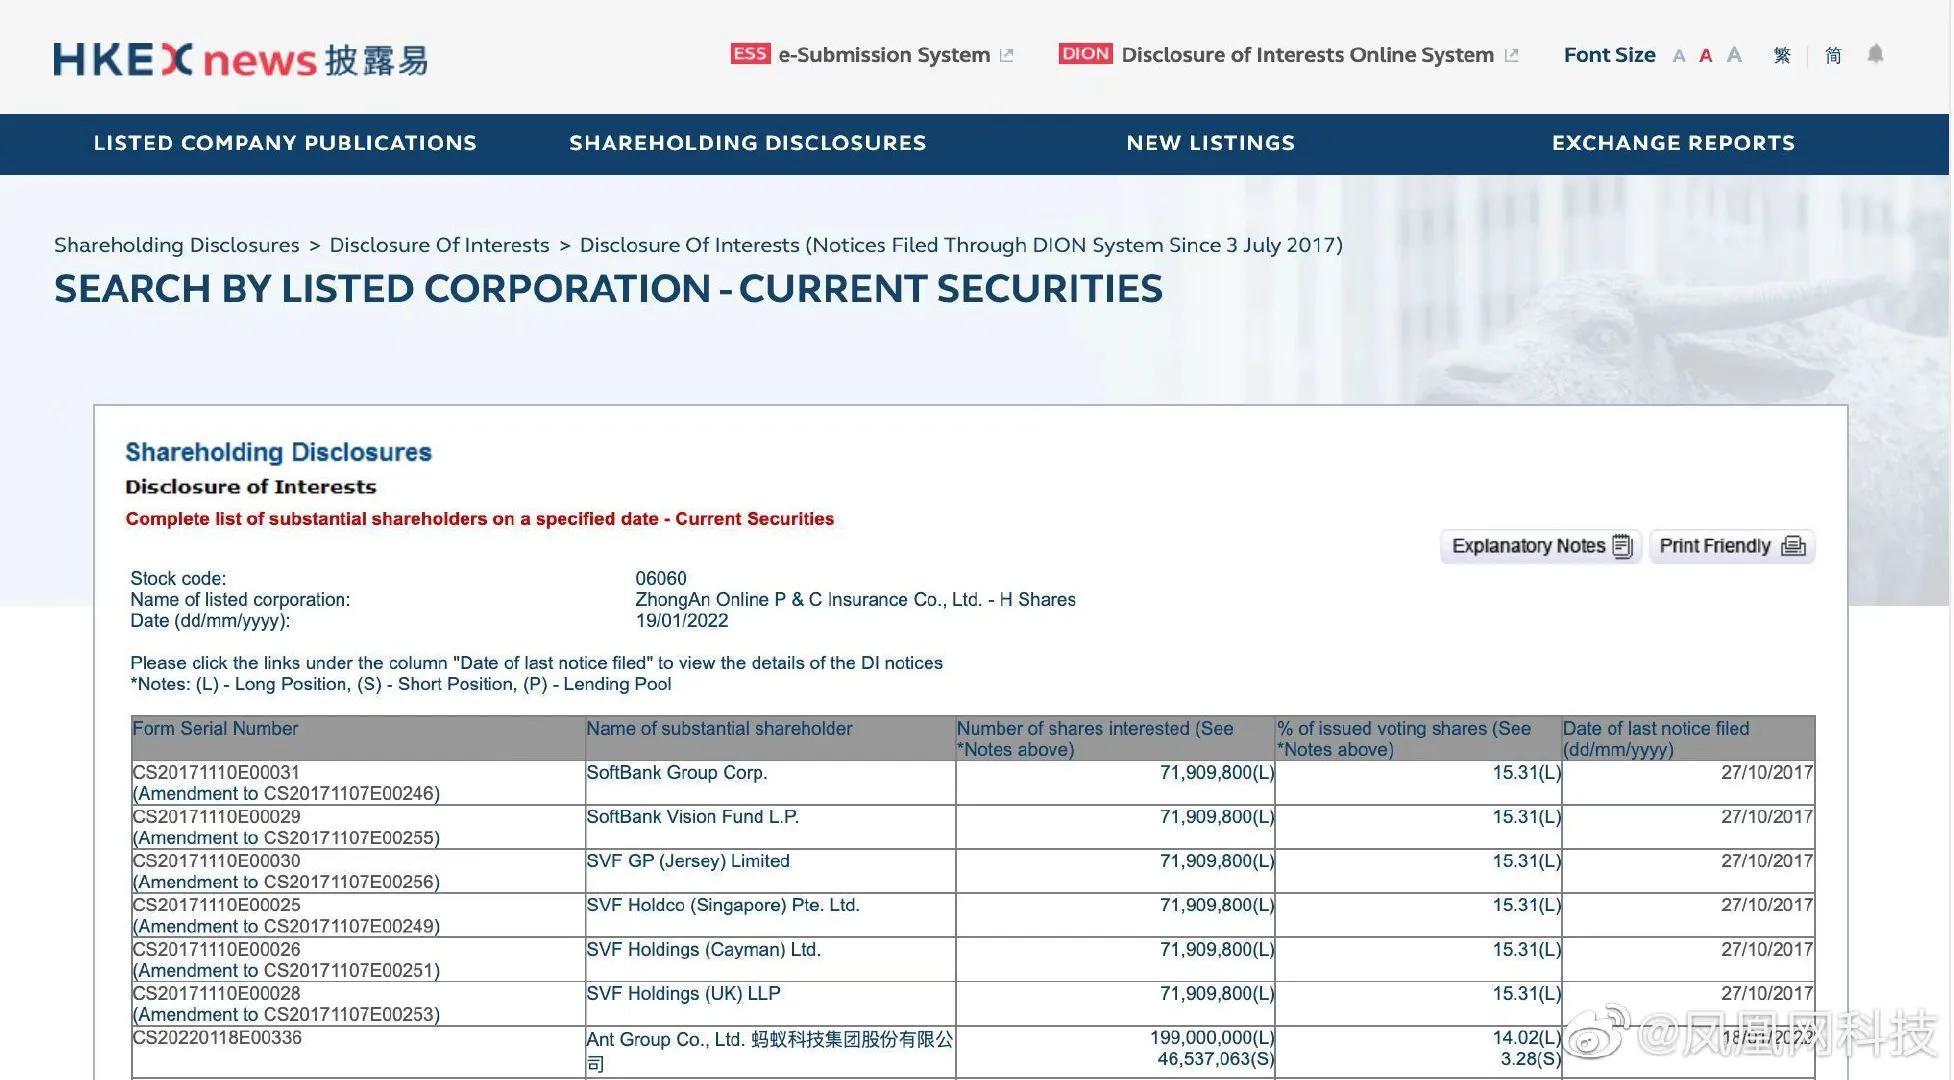Open SoftBank Group Corp. notice dated 27/10/2017
Viewport: 1954px width, 1080px height.
coord(1766,772)
